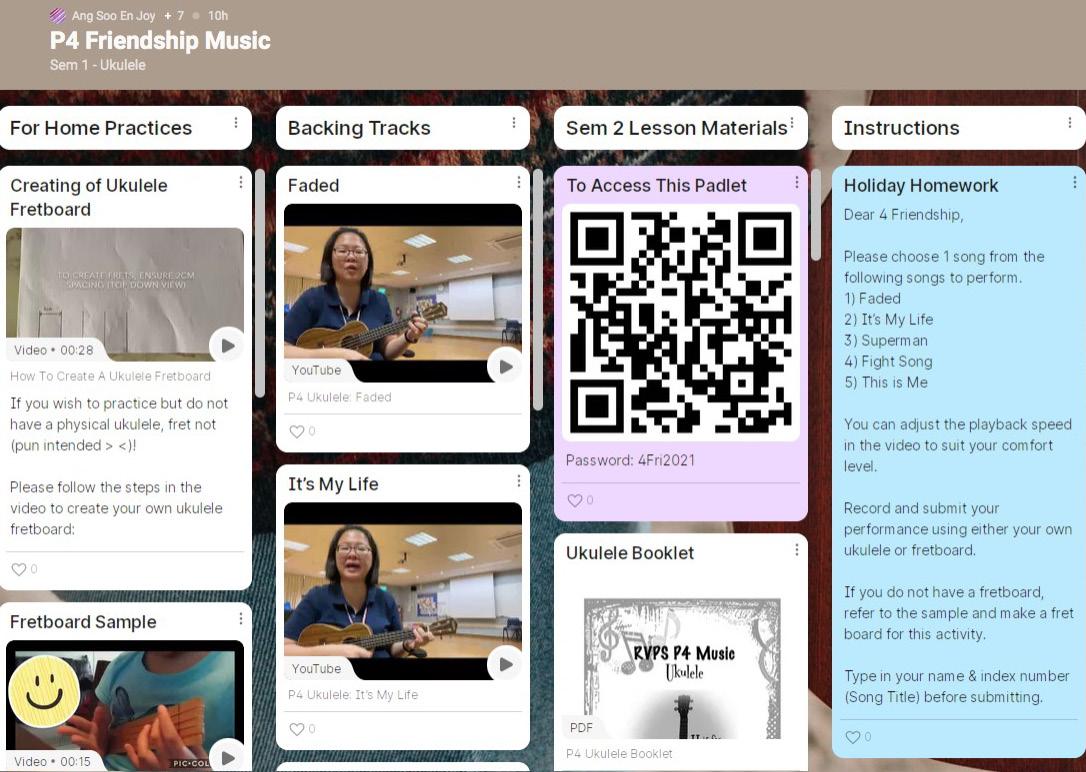Viewport: 1086px width, 772px height.
Task: Open options for the Fretboard Sample post
Action: click(x=241, y=618)
